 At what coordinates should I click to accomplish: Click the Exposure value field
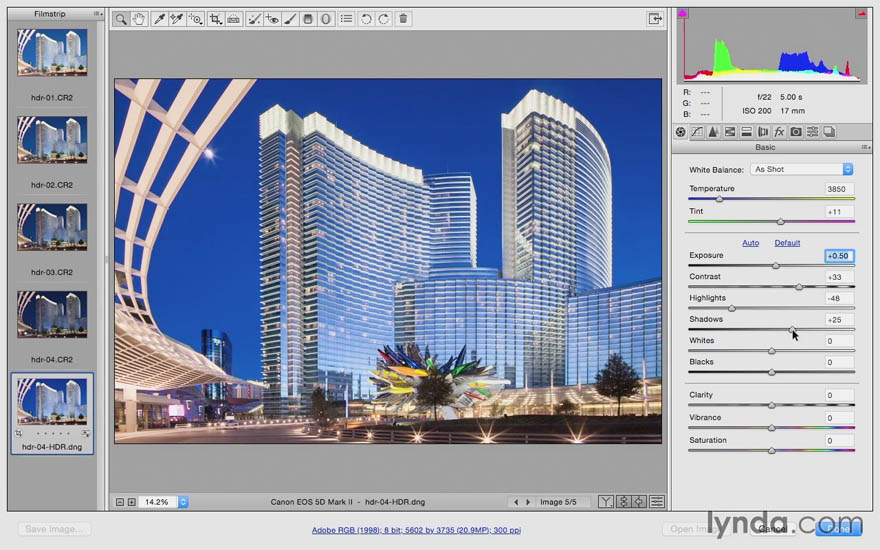(839, 256)
